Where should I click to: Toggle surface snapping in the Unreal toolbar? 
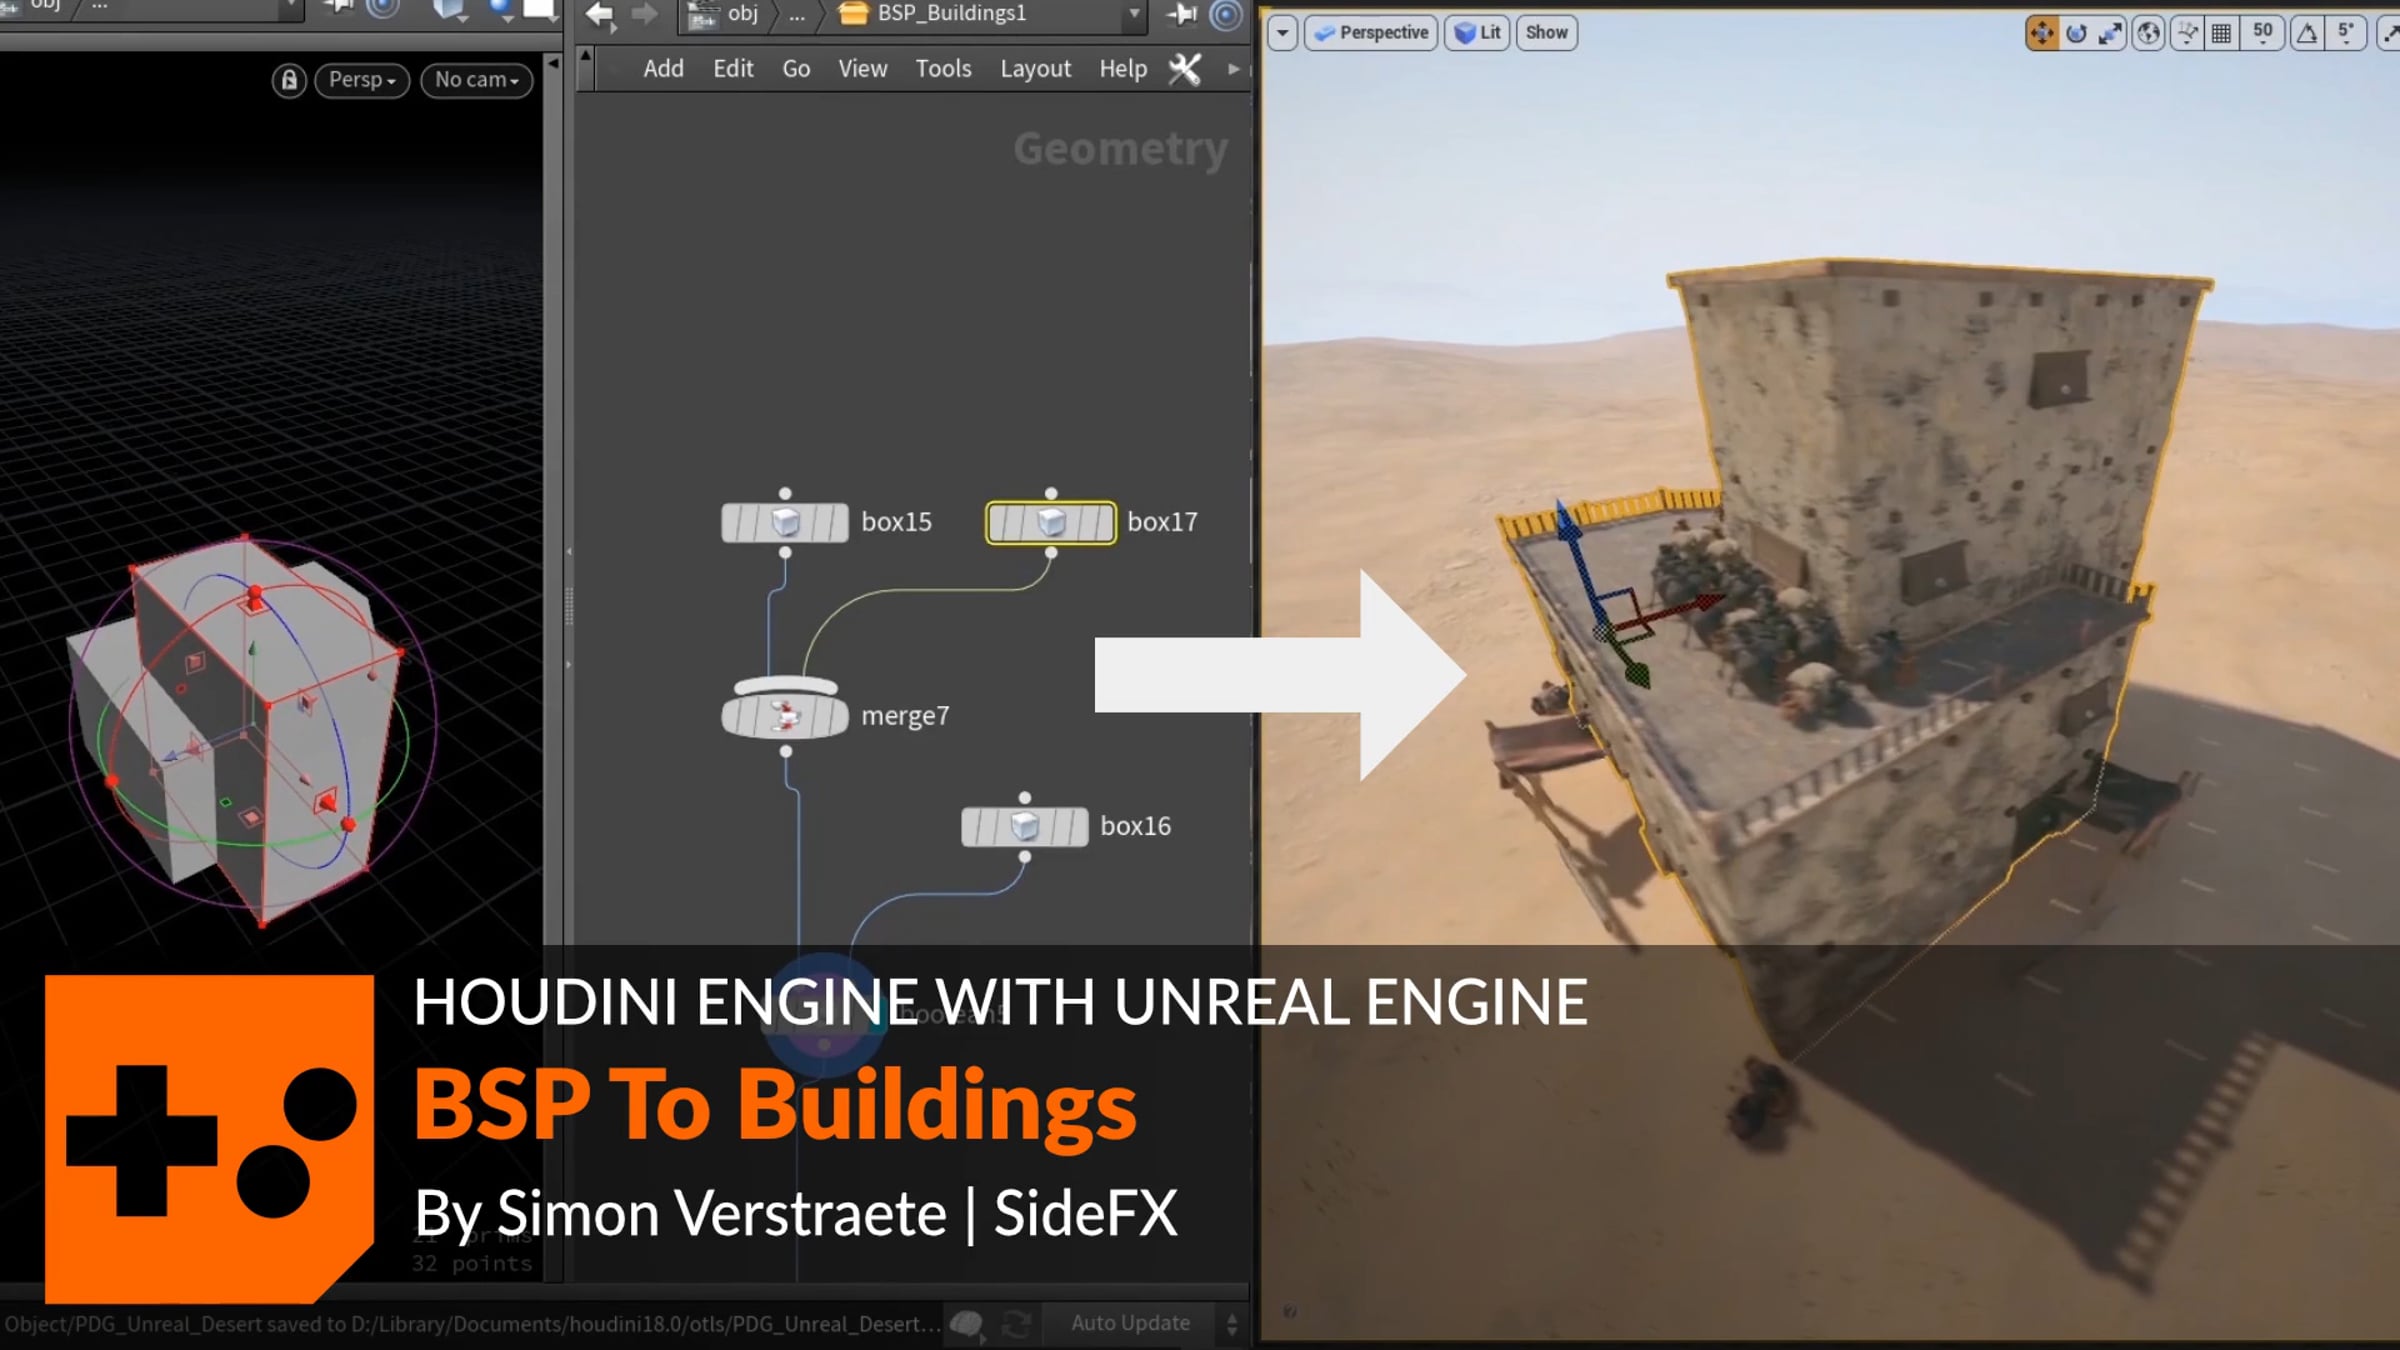coord(2186,33)
